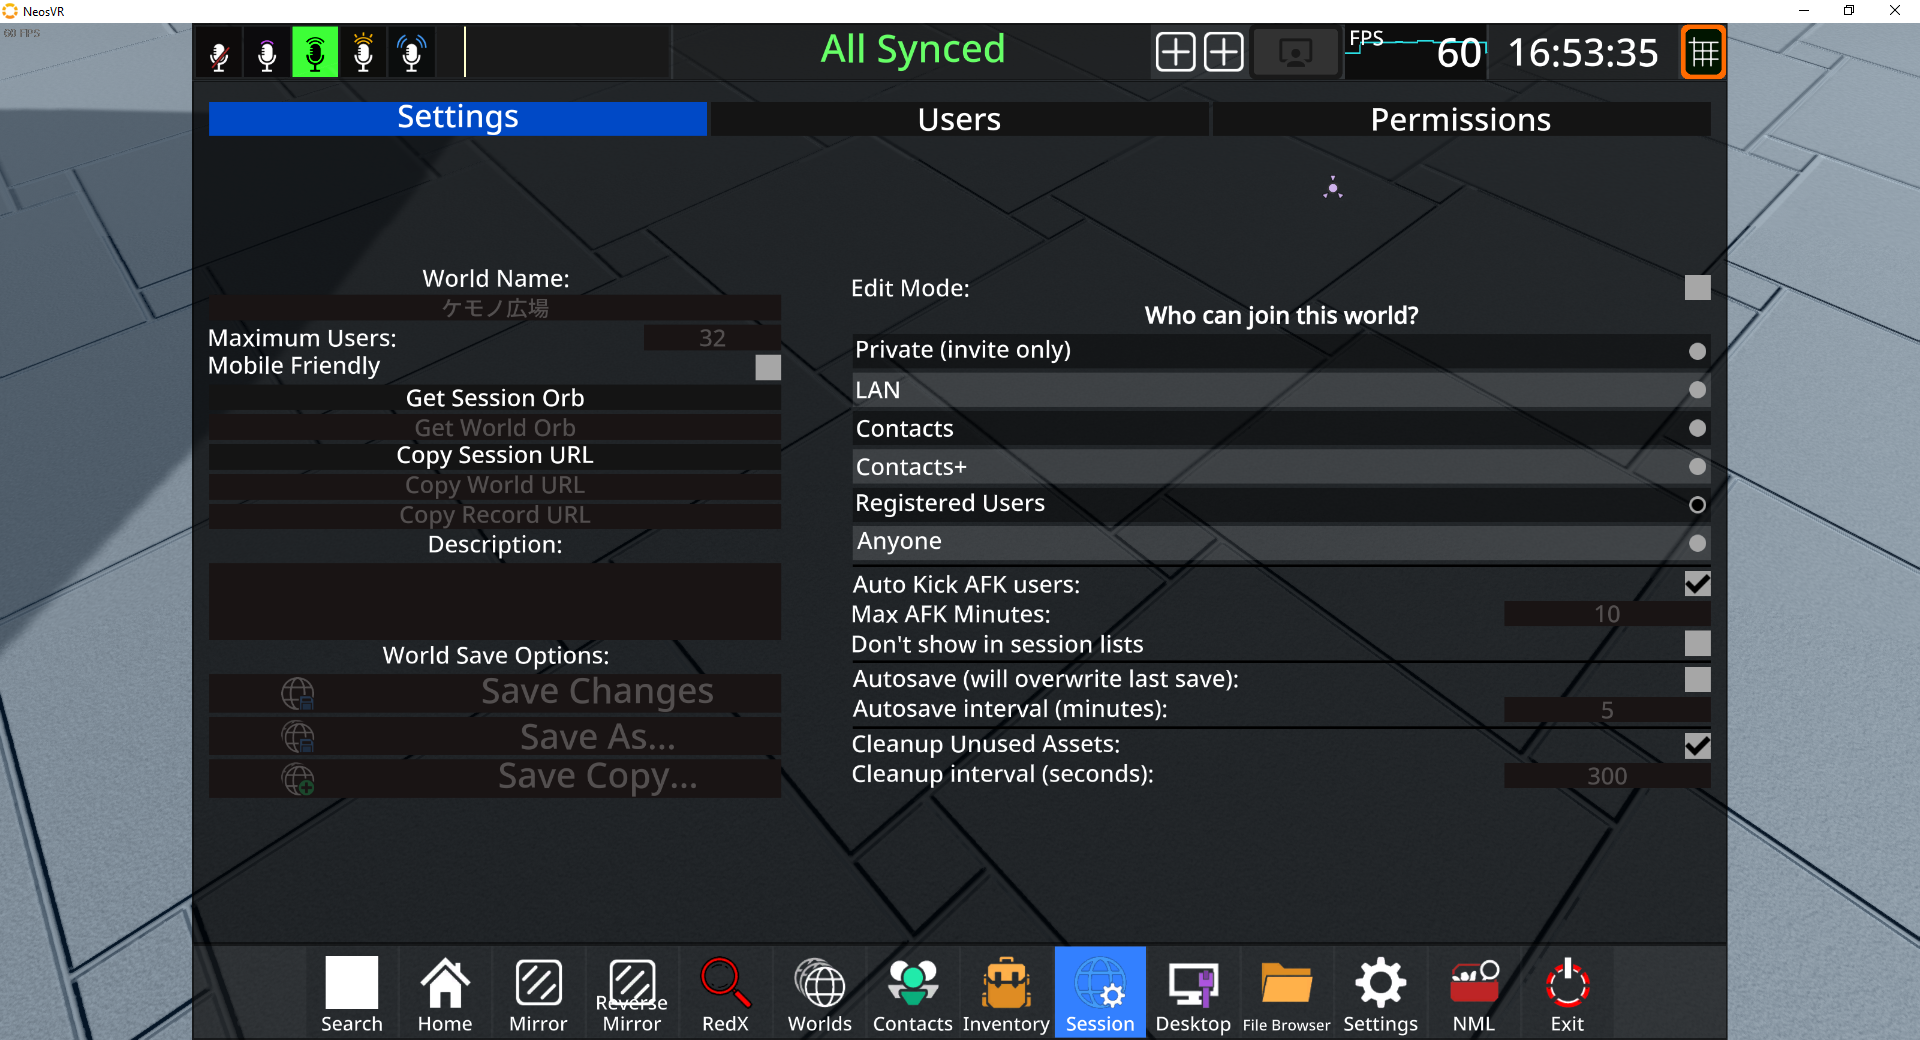
Task: Open the Mirror panel
Action: click(x=538, y=992)
